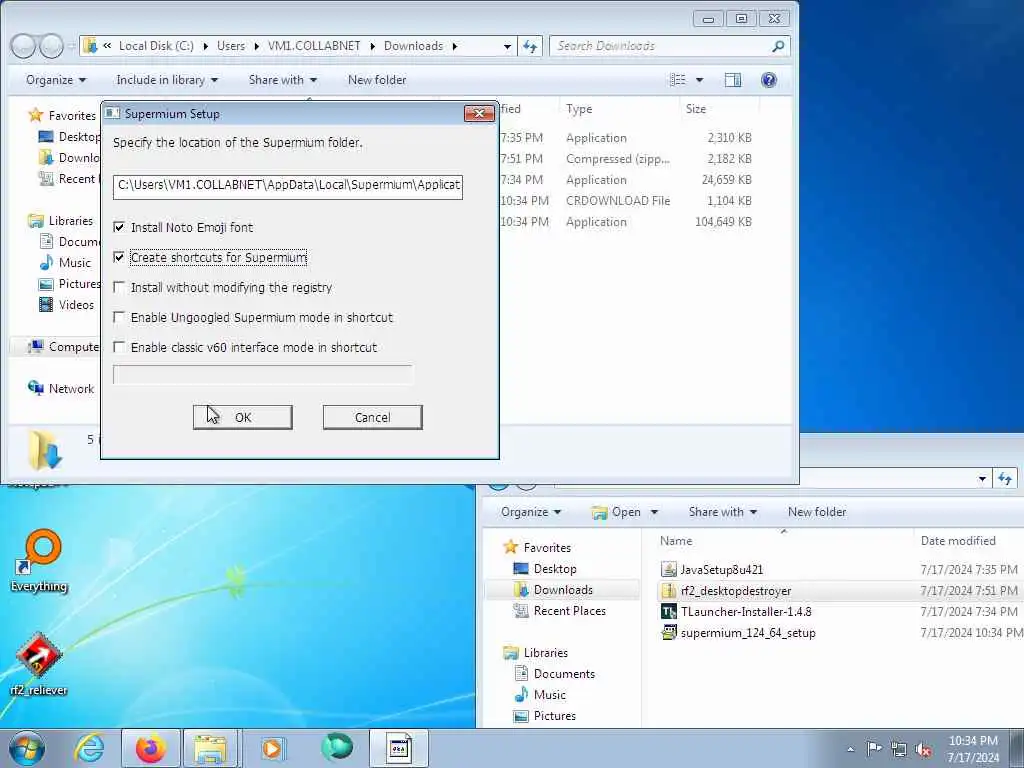Click New folder in top Explorer window
This screenshot has width=1024, height=768.
point(377,80)
